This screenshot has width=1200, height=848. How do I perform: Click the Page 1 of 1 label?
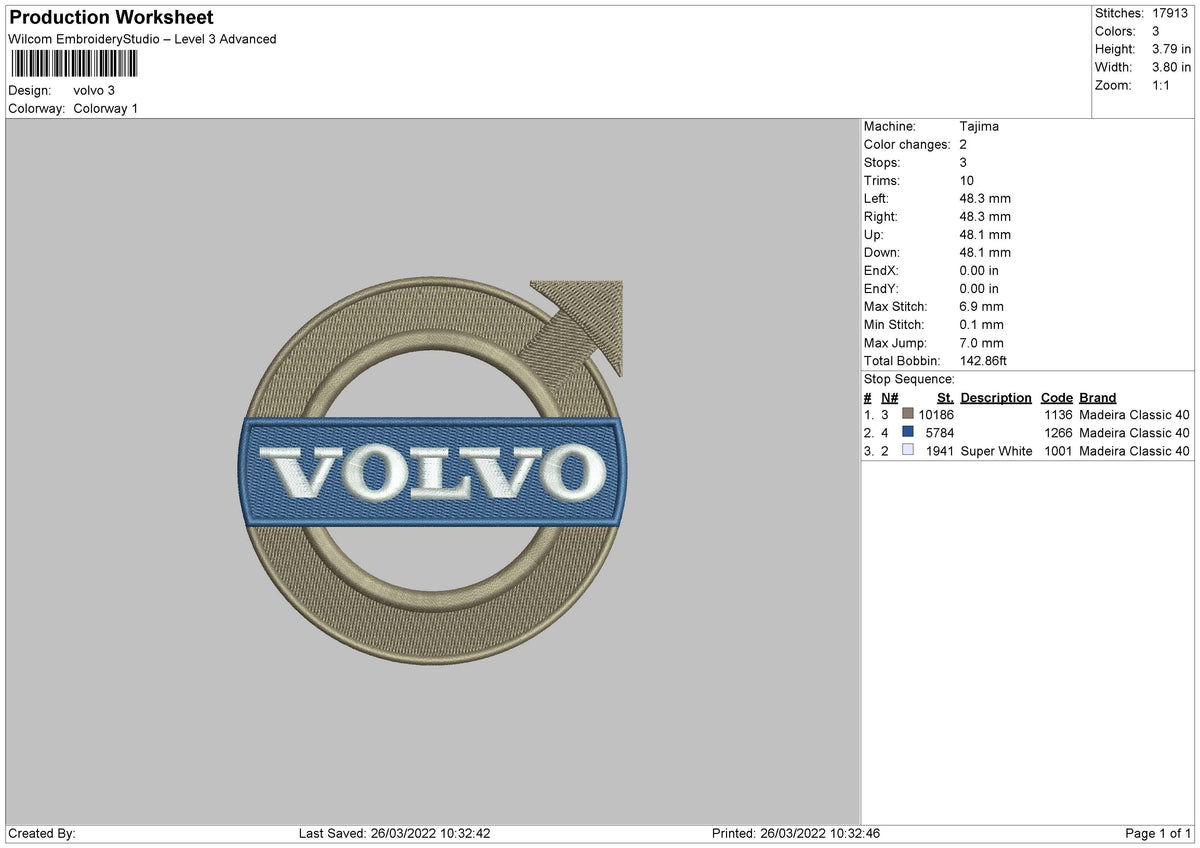coord(1159,832)
